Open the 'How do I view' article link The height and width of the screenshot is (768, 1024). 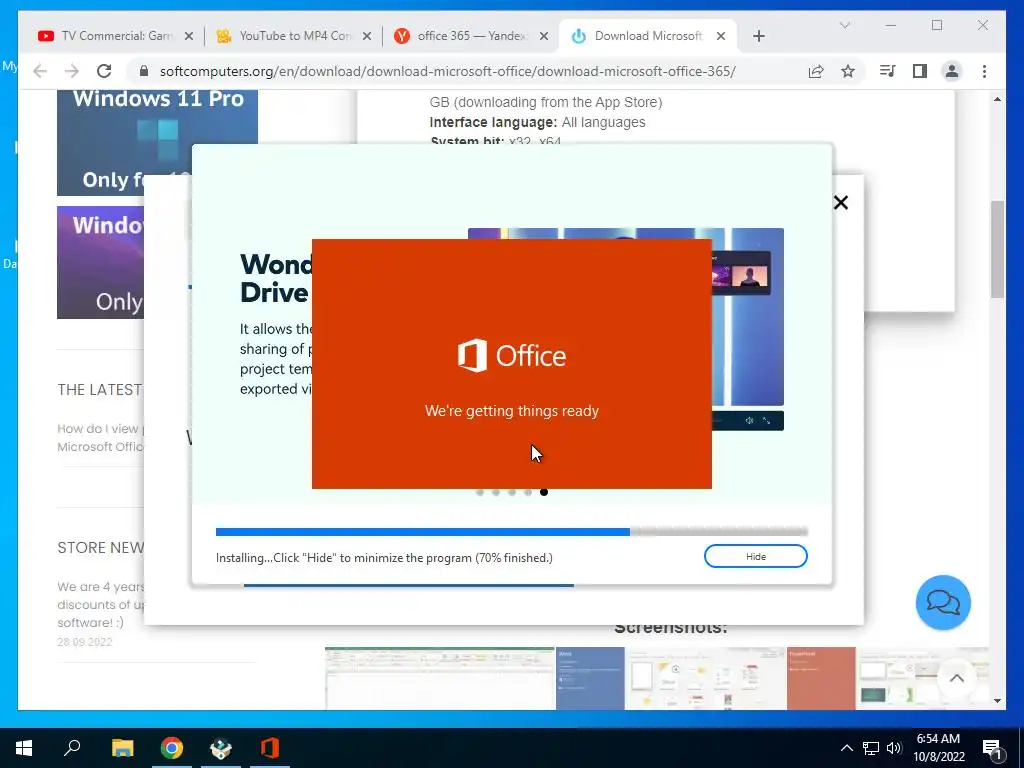pyautogui.click(x=100, y=438)
